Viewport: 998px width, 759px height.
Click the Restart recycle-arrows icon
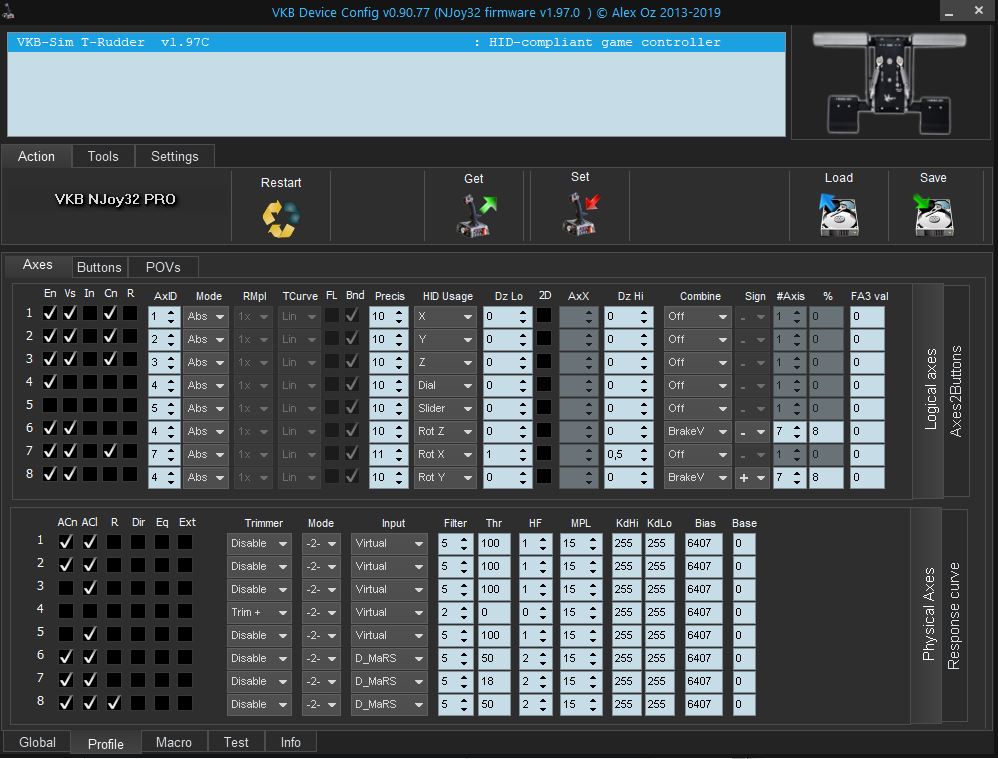pos(281,218)
